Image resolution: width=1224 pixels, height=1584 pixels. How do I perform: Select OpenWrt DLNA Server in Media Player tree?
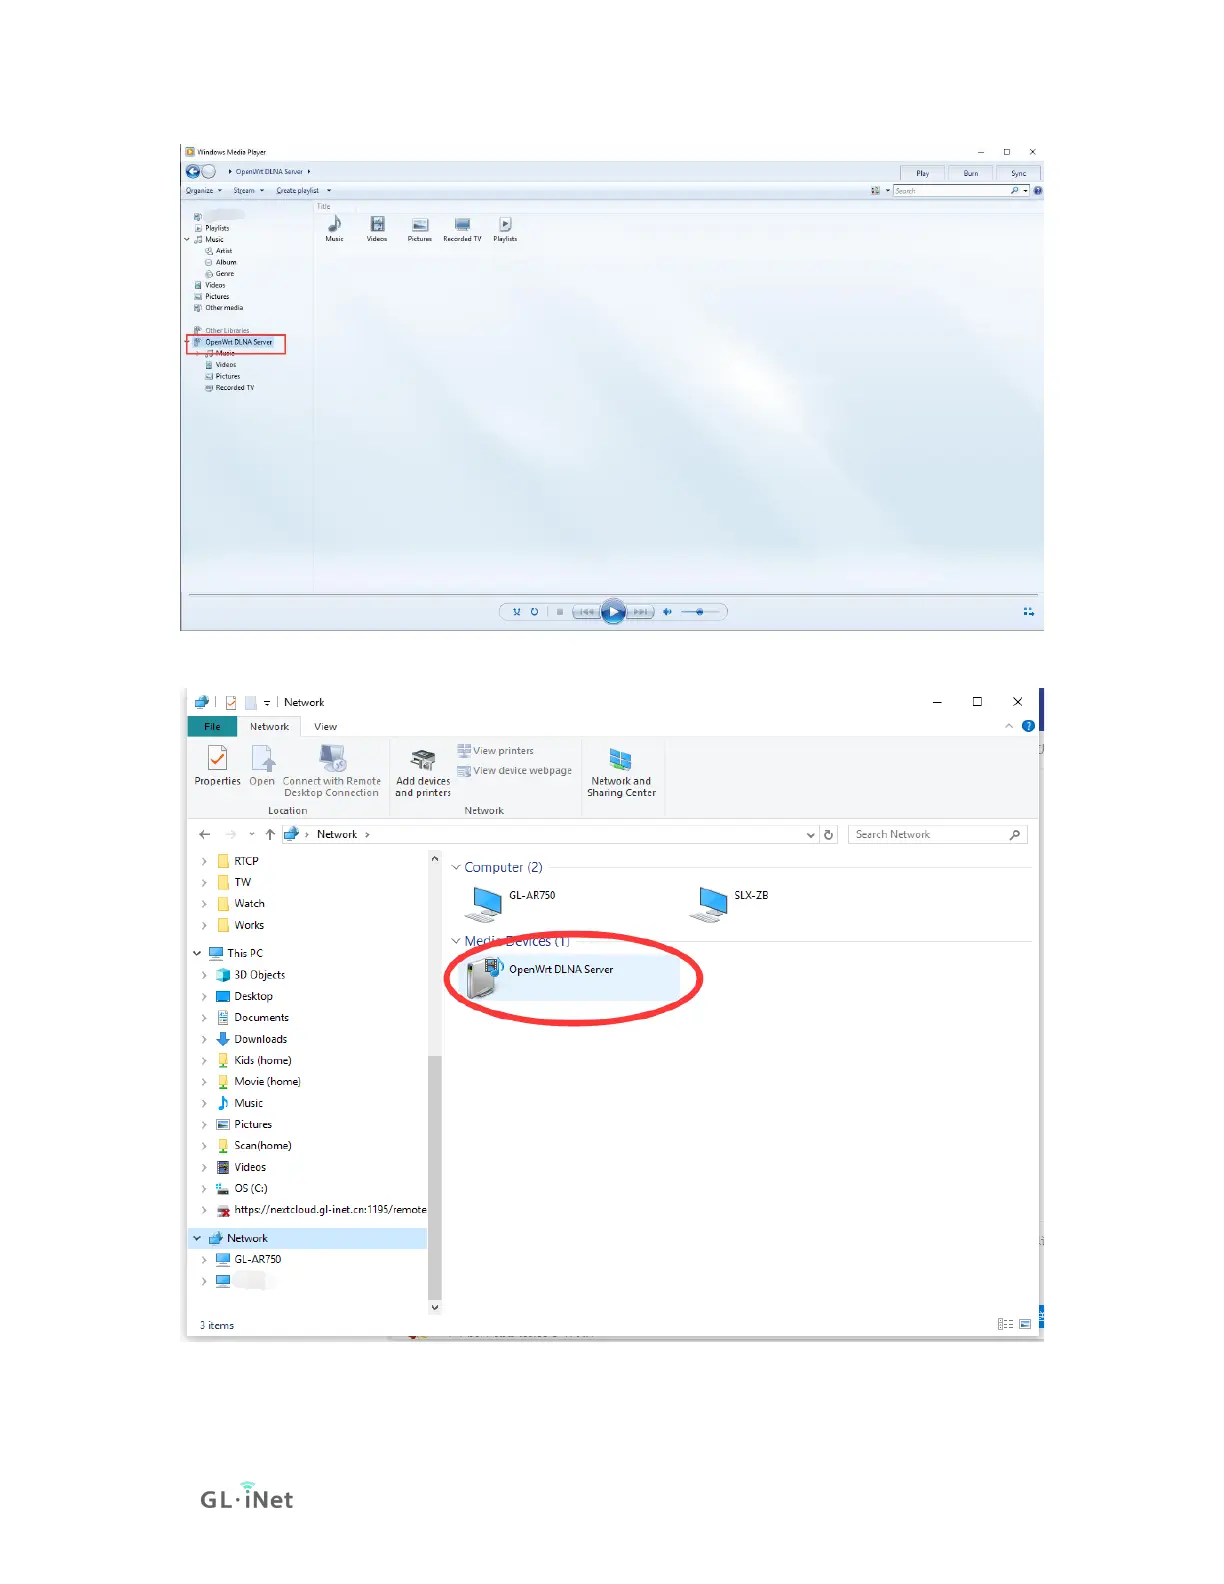tap(238, 342)
